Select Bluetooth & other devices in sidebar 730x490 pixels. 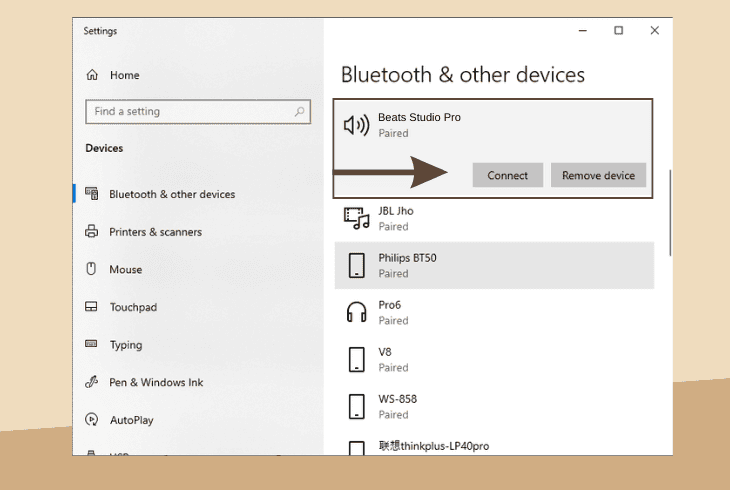[172, 194]
